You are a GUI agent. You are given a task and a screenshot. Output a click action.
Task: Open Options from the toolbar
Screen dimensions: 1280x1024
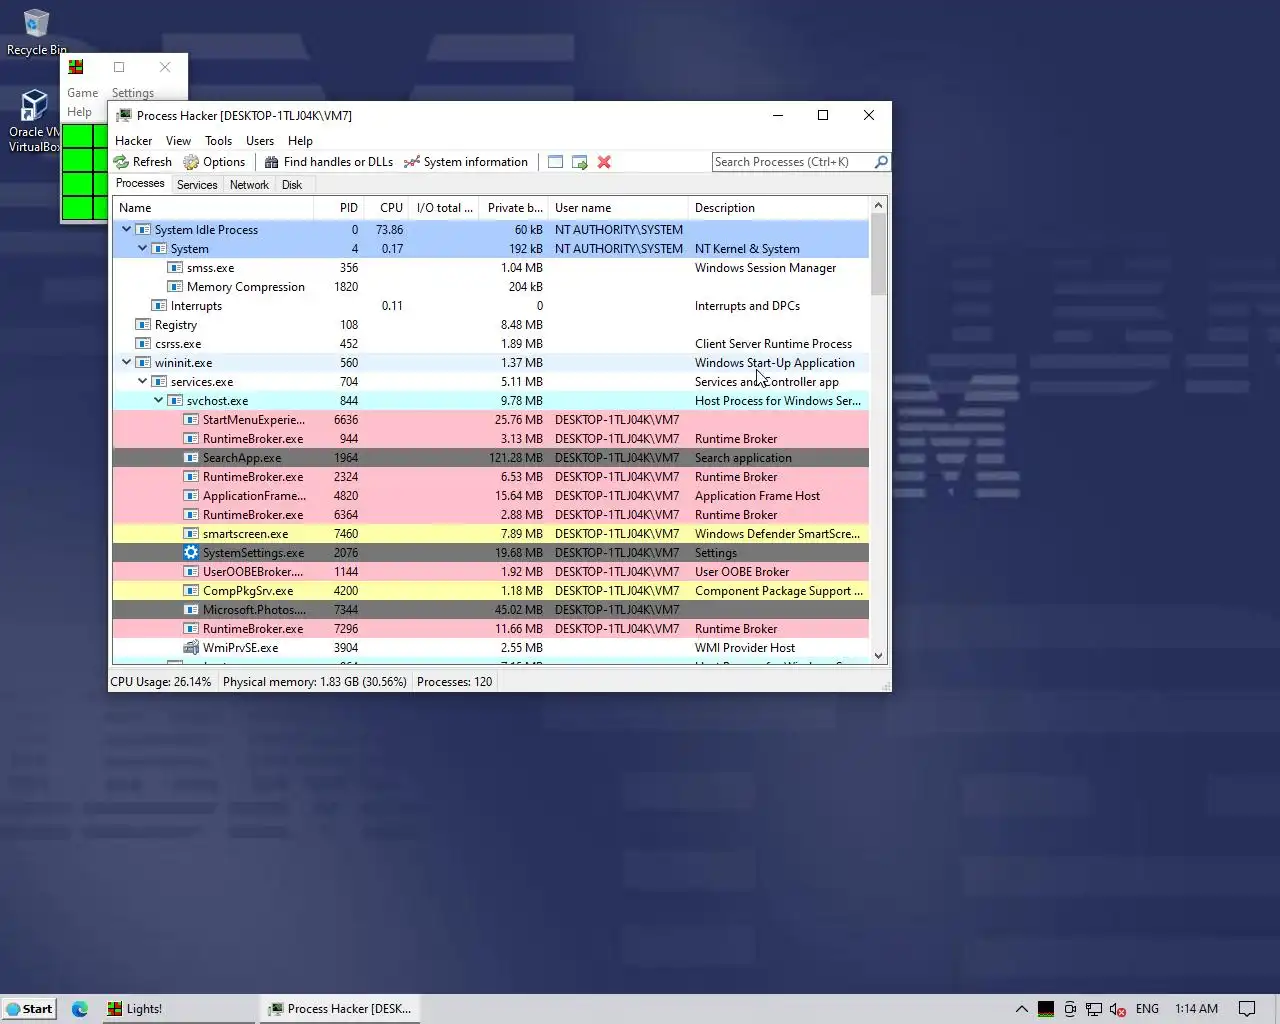(x=214, y=162)
